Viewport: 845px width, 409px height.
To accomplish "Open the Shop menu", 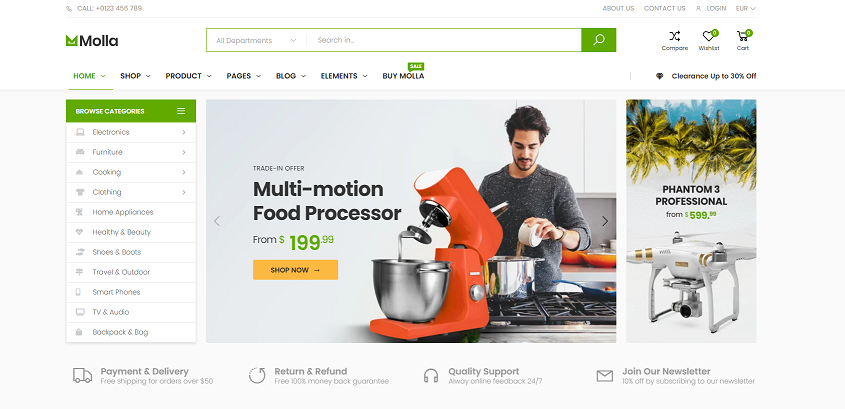I will click(x=135, y=76).
